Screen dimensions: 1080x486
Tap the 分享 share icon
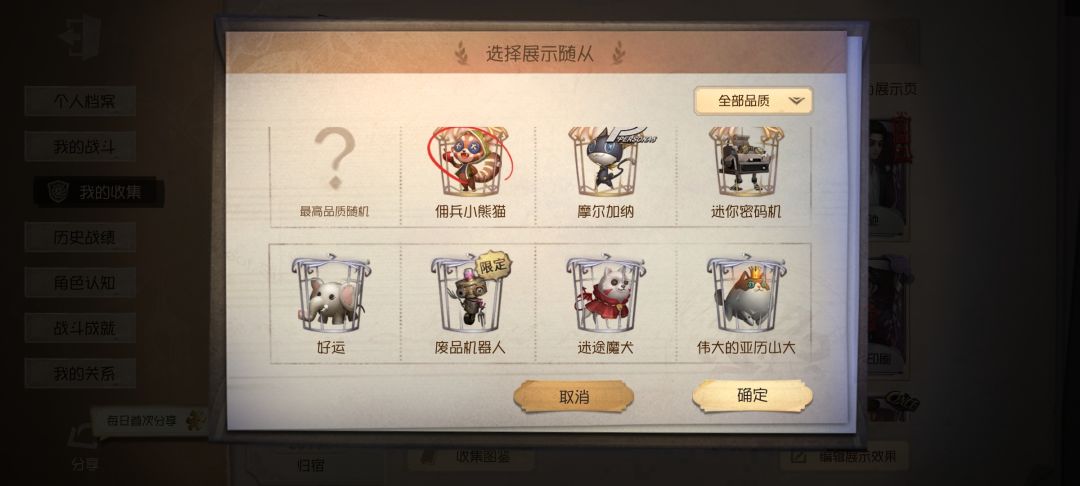(84, 449)
